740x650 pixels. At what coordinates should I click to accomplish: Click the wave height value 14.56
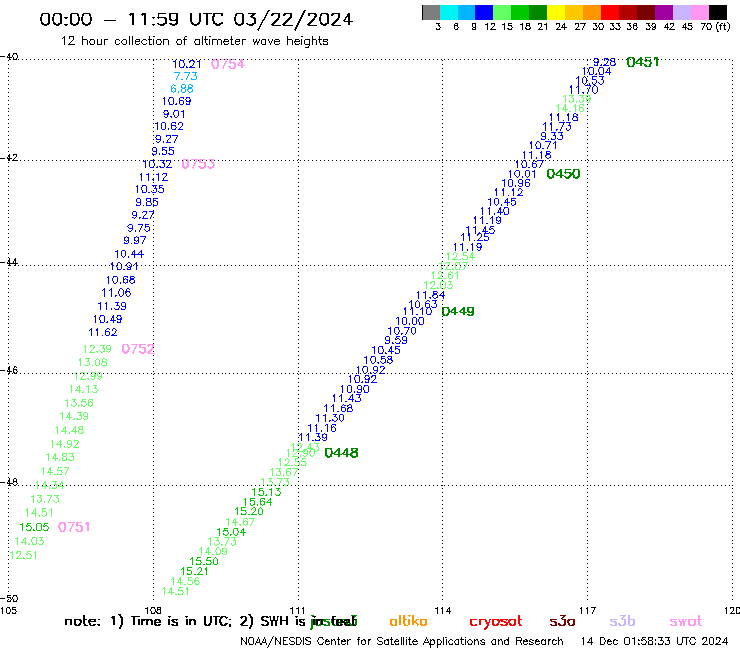(x=185, y=582)
